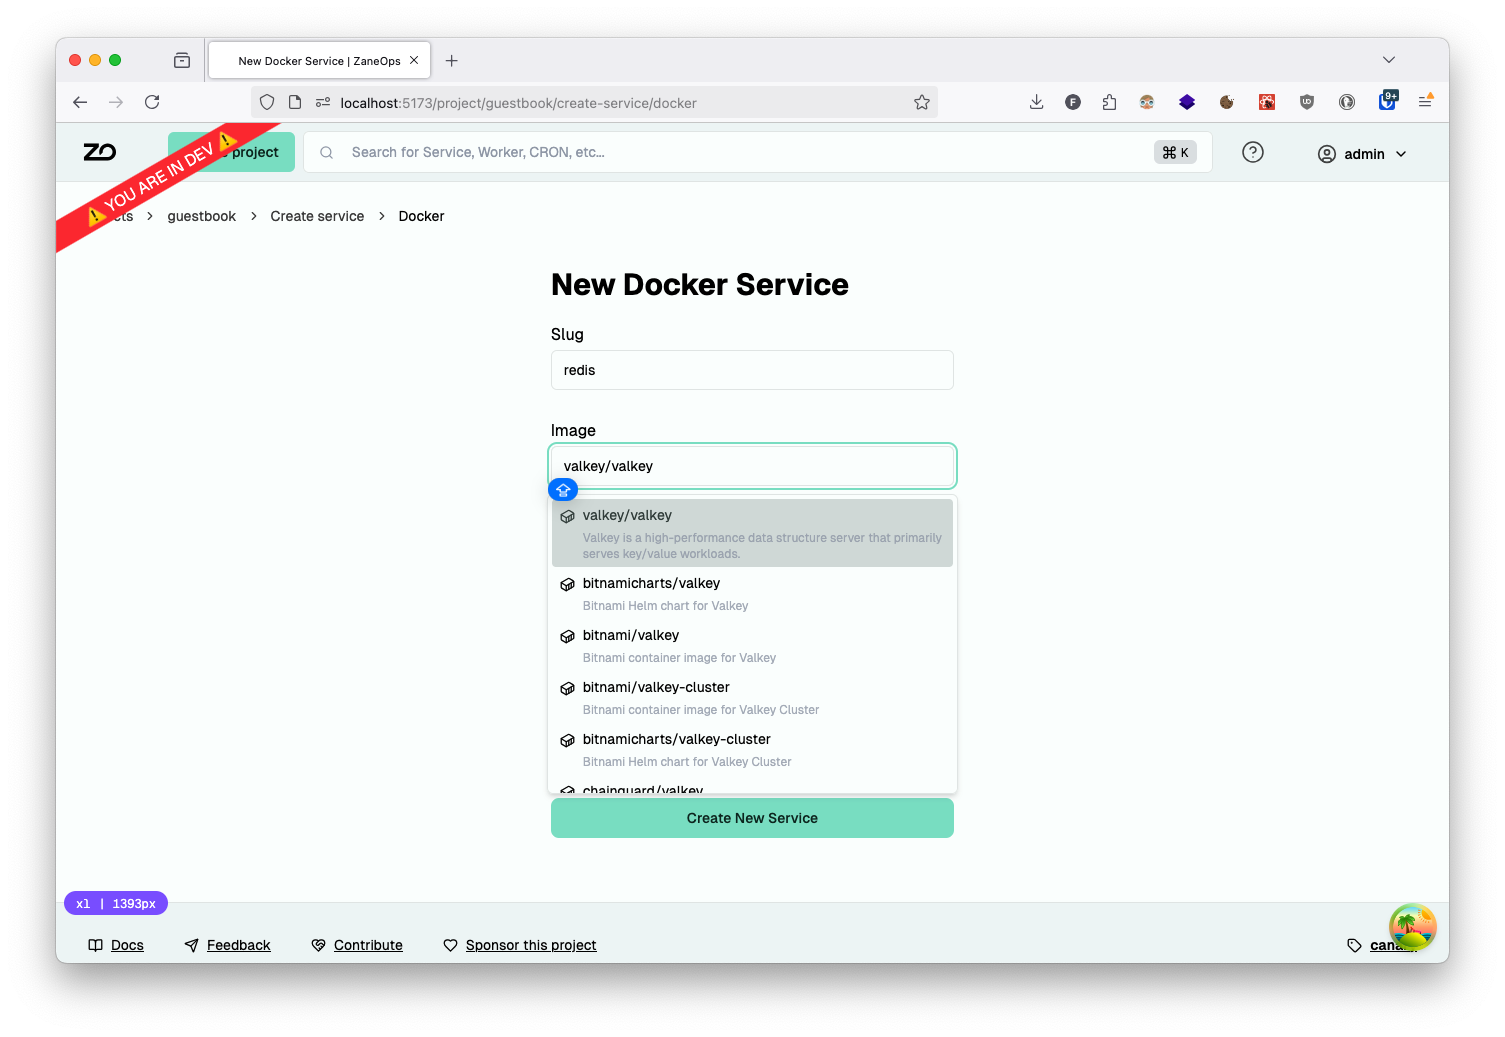Select bitnamicharts/valkey-cluster suggestion
Screen dimensions: 1505x1037
coord(752,749)
